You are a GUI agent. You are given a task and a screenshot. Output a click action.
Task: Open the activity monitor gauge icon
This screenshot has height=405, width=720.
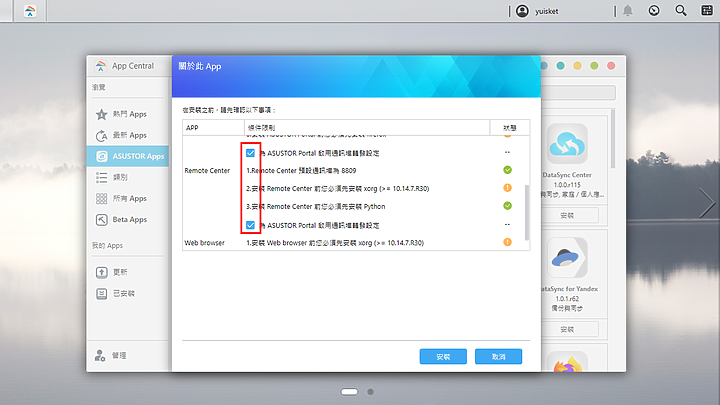[654, 11]
